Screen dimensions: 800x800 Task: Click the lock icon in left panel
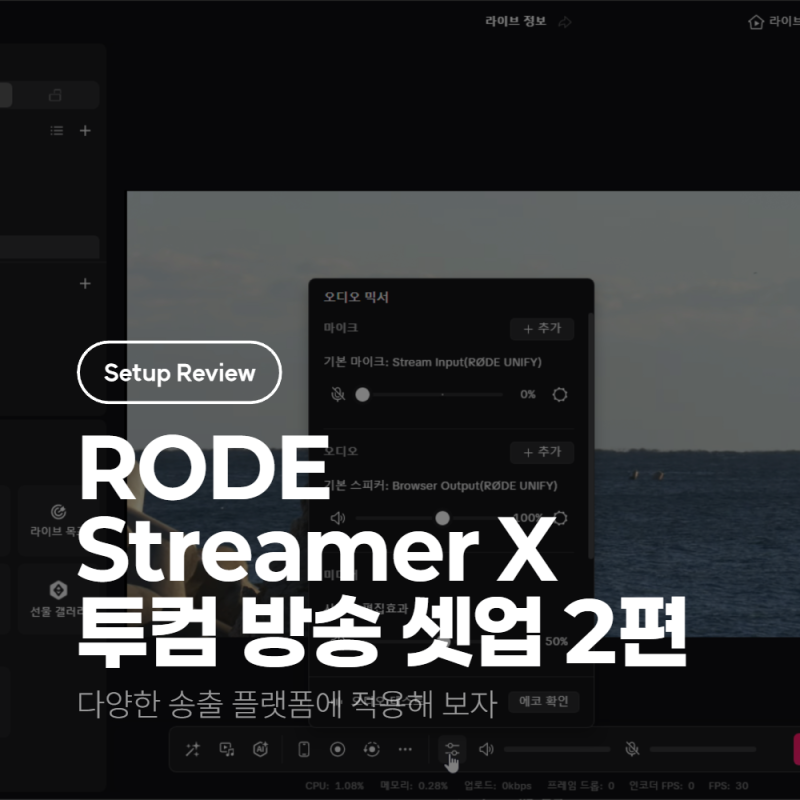(x=55, y=95)
